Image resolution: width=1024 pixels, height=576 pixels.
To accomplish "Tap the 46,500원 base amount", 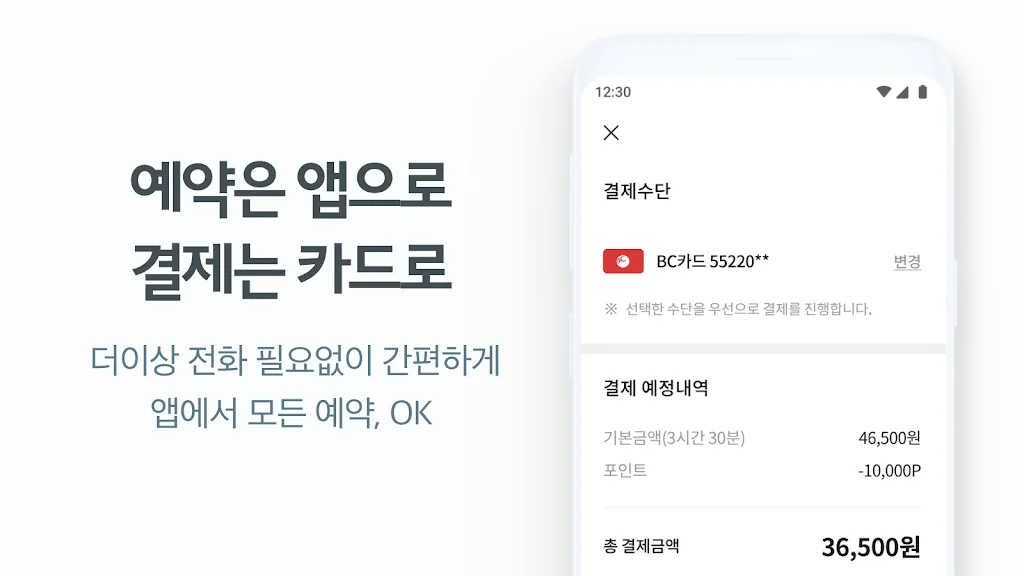I will point(889,438).
